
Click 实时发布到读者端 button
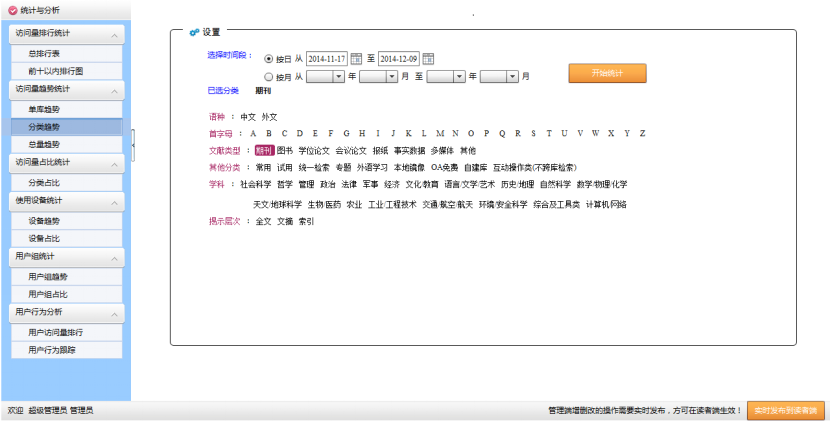pos(785,410)
